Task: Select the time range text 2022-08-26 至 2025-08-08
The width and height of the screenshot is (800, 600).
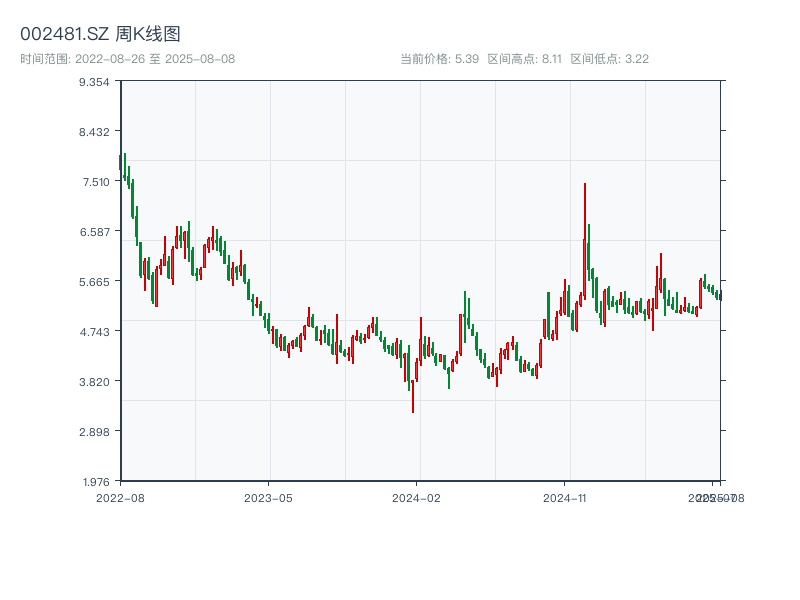Action: pyautogui.click(x=155, y=59)
